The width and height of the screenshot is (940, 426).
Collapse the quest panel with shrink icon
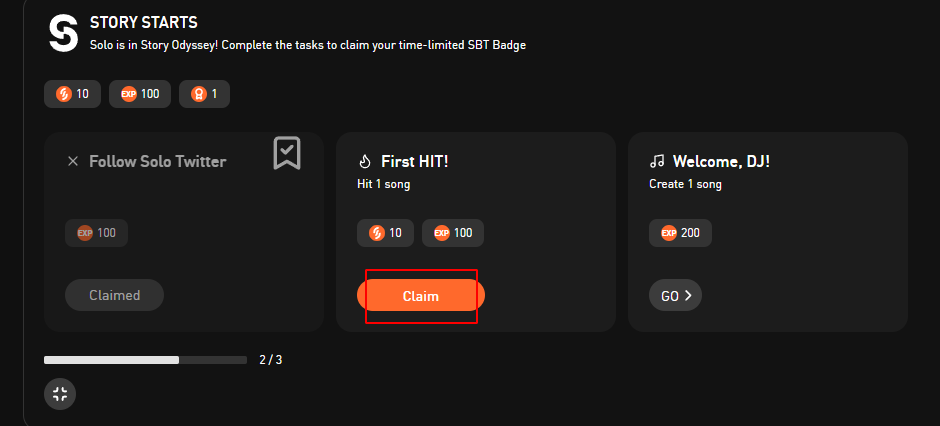(x=60, y=394)
